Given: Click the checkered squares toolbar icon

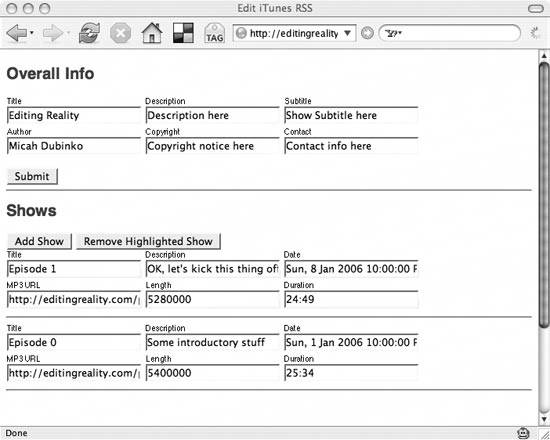Looking at the screenshot, I should pyautogui.click(x=183, y=33).
